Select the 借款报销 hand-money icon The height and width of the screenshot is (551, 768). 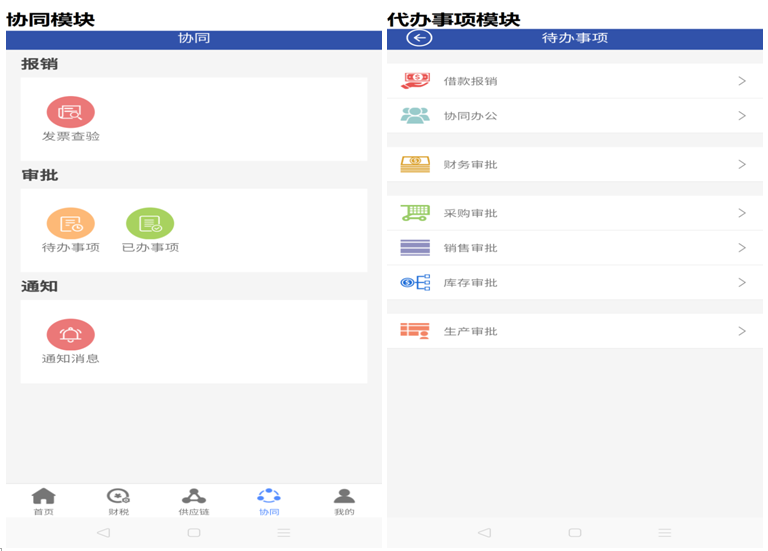(x=415, y=81)
